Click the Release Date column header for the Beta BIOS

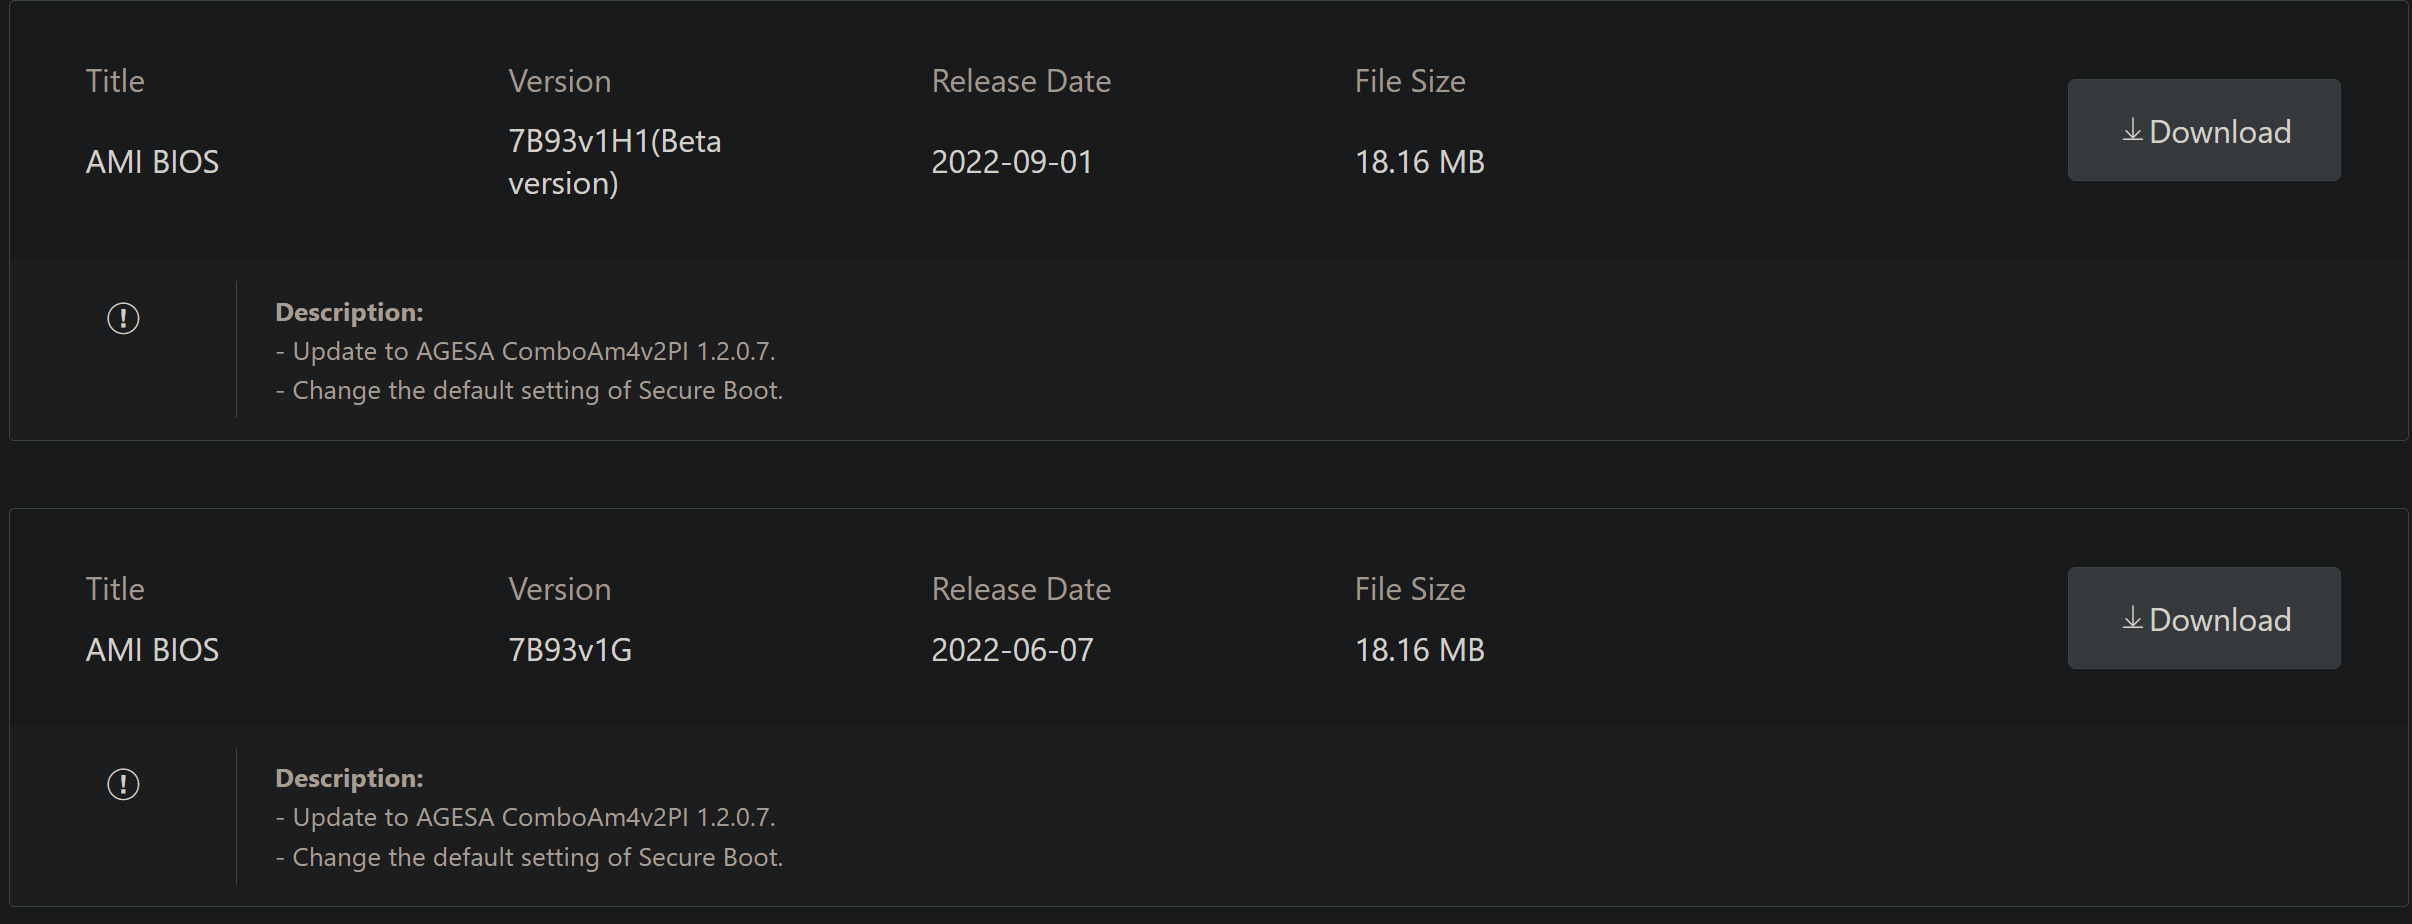pyautogui.click(x=1020, y=81)
